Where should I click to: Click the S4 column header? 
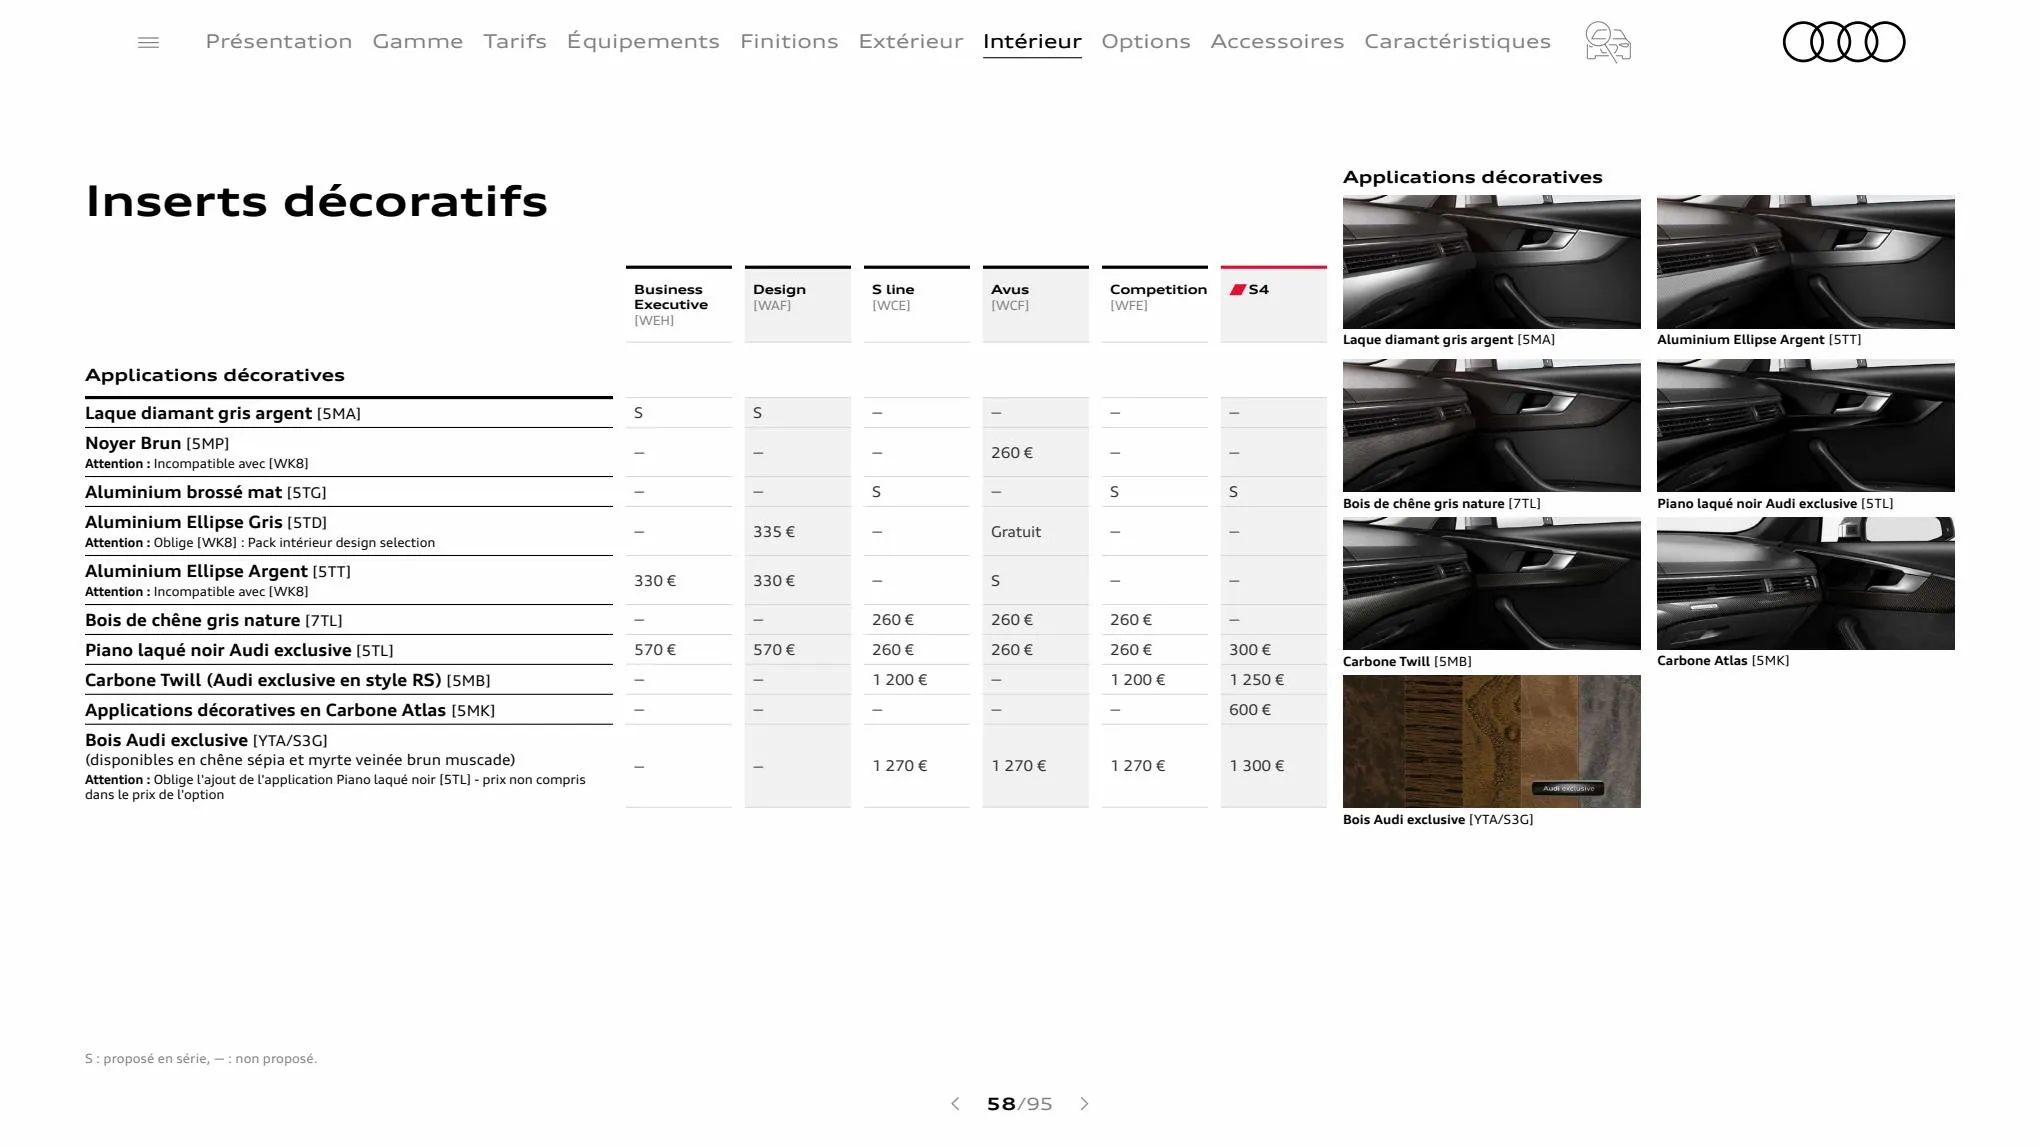click(1274, 304)
